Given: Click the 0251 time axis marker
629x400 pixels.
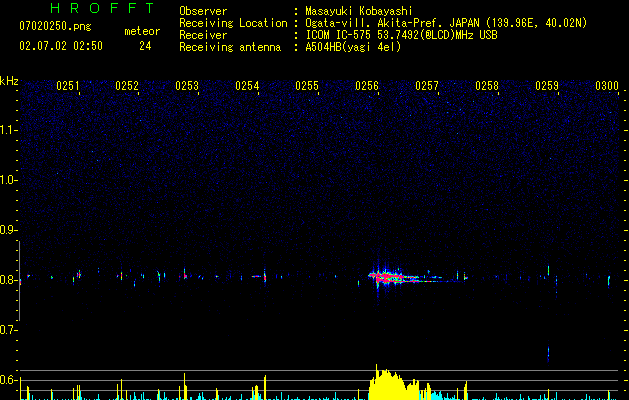Looking at the screenshot, I should tap(68, 86).
